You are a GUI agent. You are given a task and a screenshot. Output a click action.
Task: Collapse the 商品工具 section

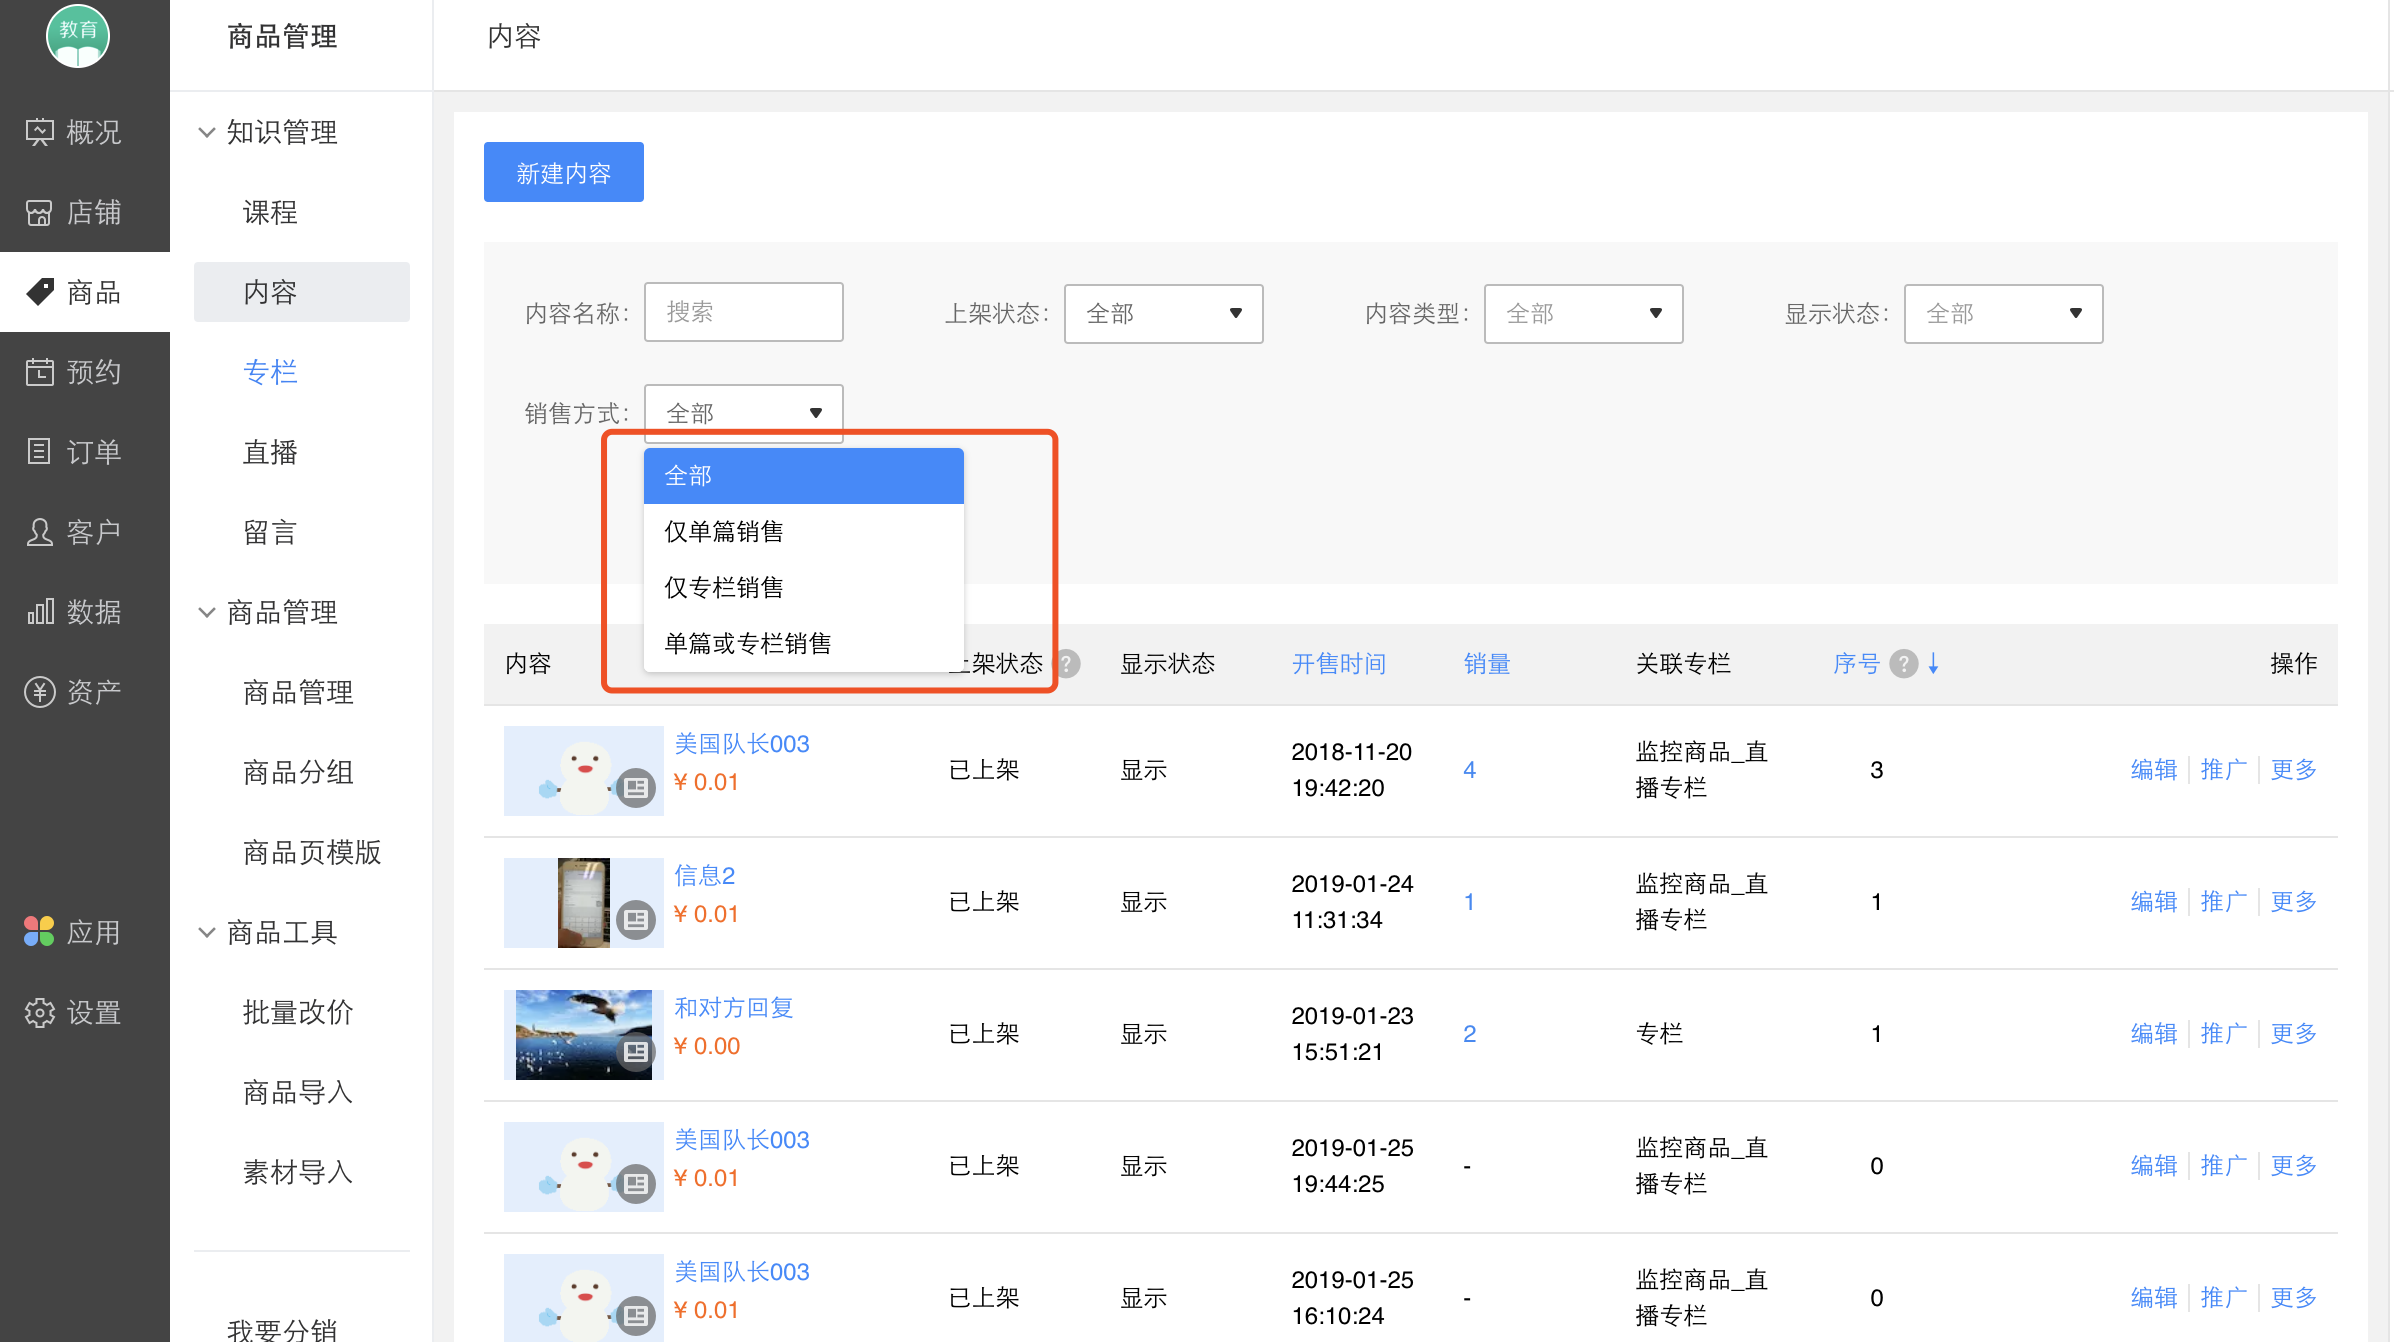pyautogui.click(x=206, y=932)
